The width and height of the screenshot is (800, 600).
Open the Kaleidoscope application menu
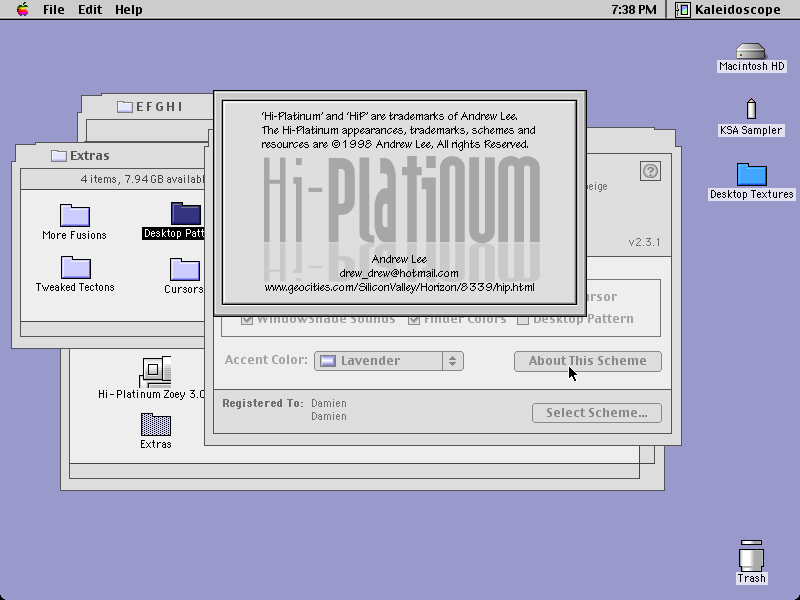pyautogui.click(x=729, y=10)
